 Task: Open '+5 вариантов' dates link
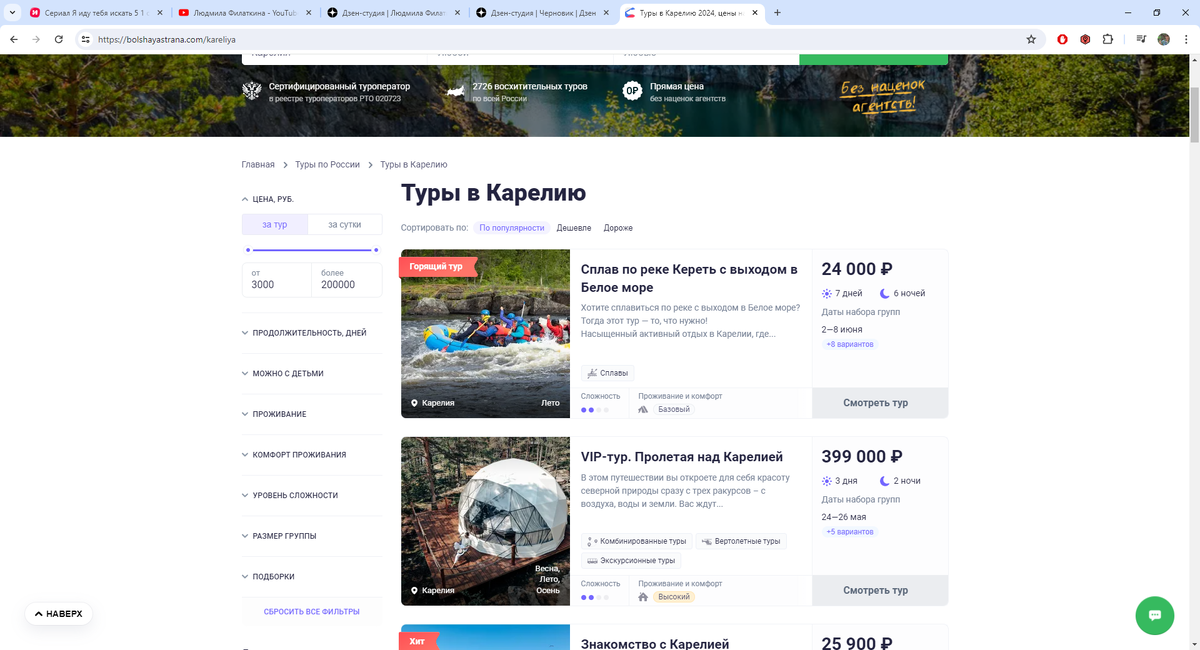click(x=850, y=532)
